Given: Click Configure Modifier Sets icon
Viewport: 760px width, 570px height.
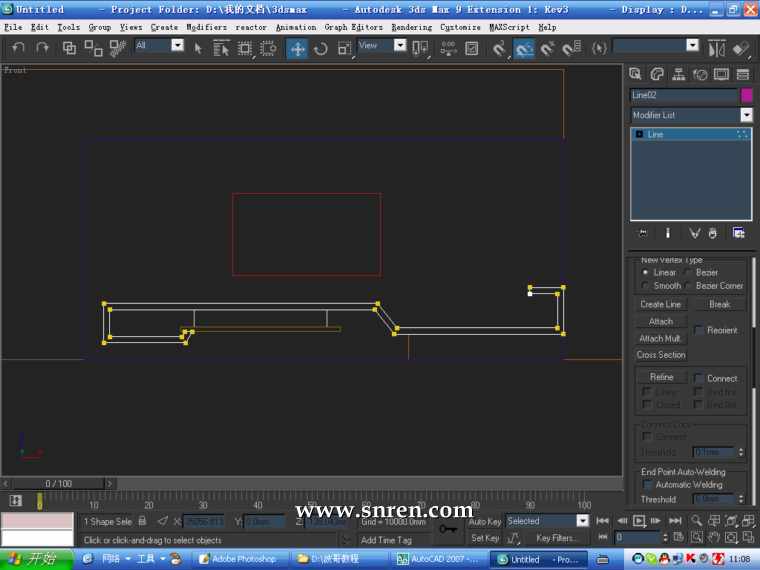Looking at the screenshot, I should click(x=738, y=233).
